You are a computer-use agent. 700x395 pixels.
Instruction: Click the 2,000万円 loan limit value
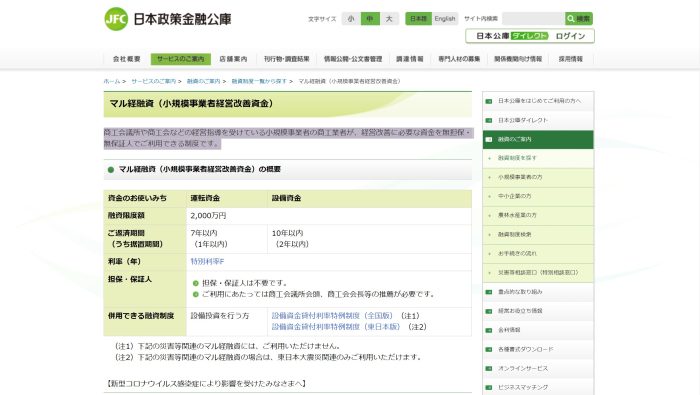(x=208, y=216)
